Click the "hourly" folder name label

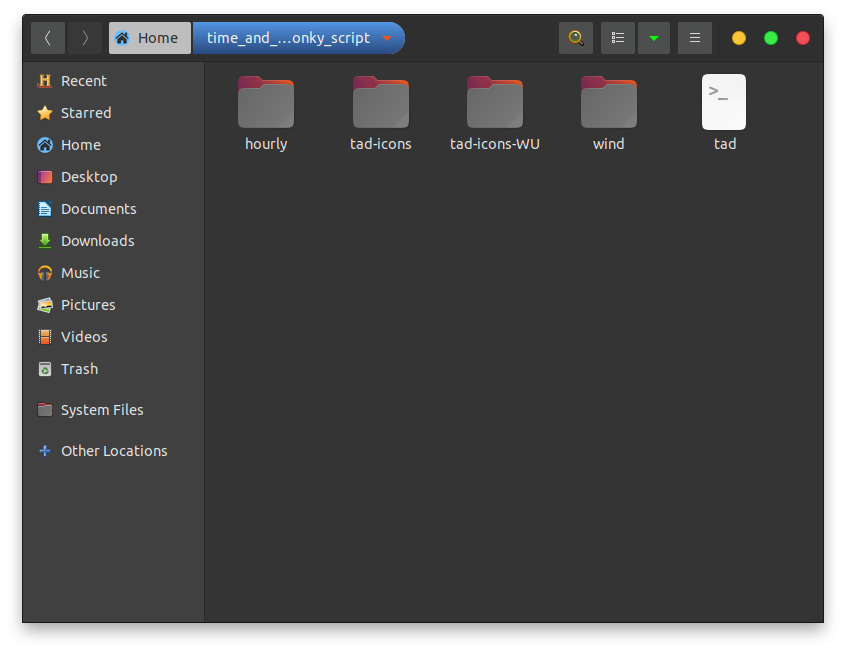coord(266,144)
